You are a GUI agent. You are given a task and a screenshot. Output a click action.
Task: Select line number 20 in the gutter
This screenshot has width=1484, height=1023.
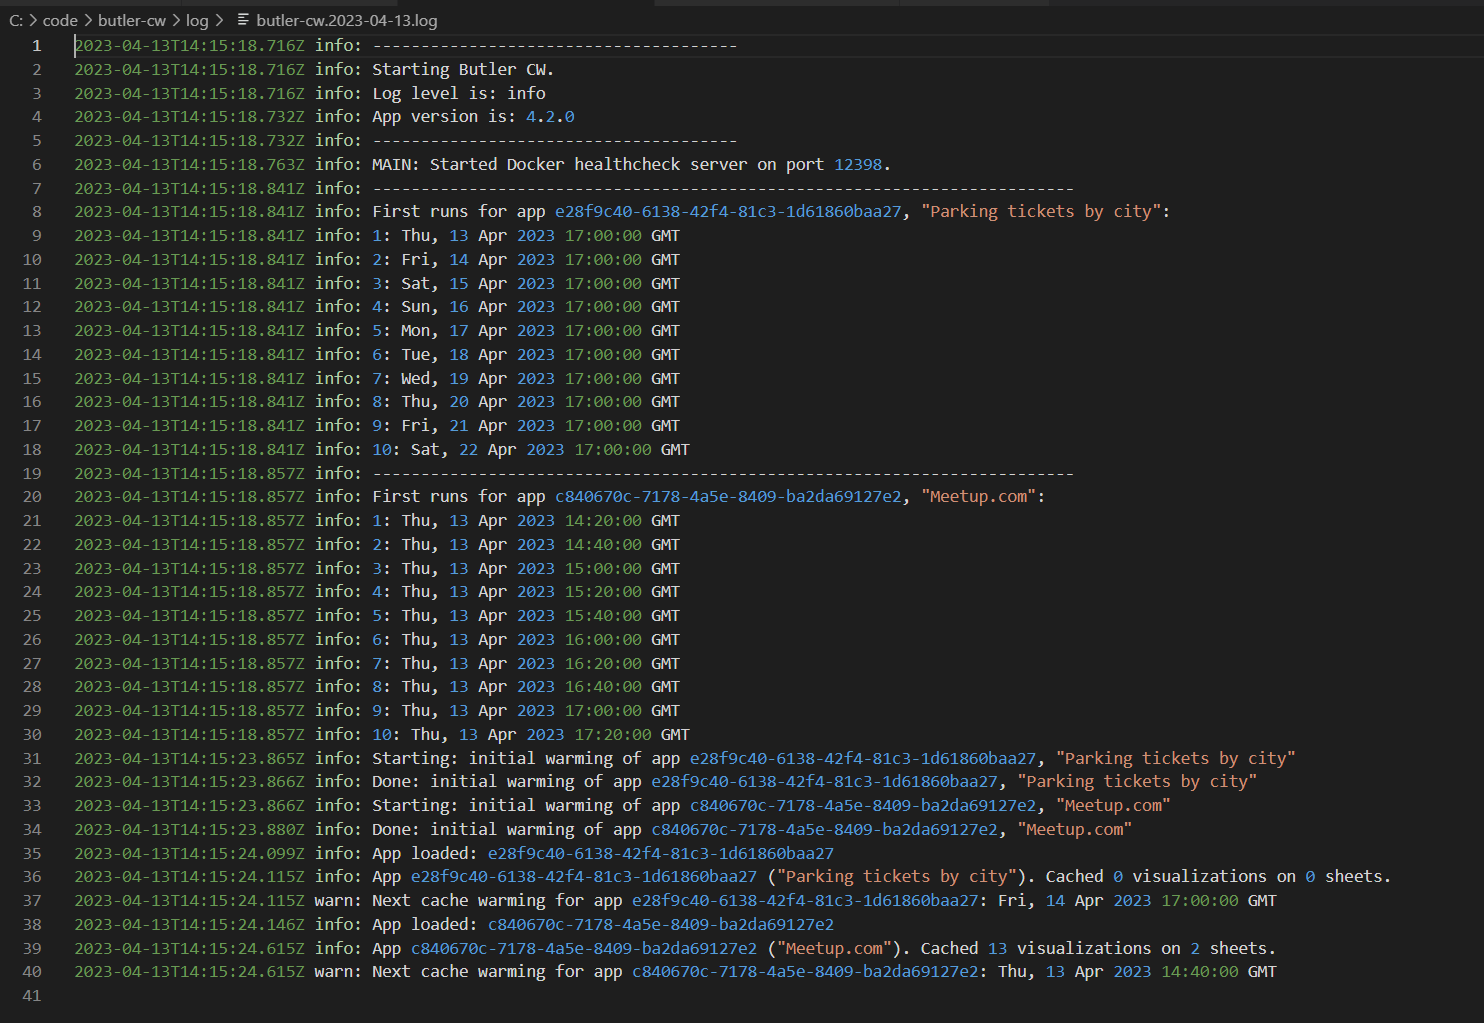32,496
